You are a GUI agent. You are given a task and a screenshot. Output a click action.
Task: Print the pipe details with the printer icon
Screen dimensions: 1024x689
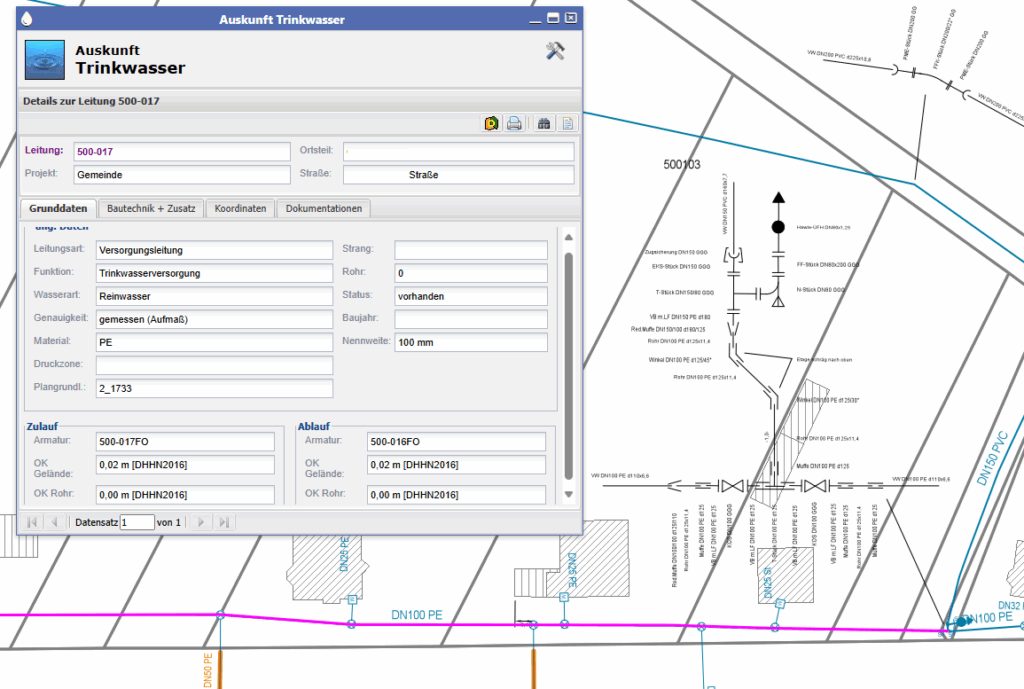click(x=514, y=123)
